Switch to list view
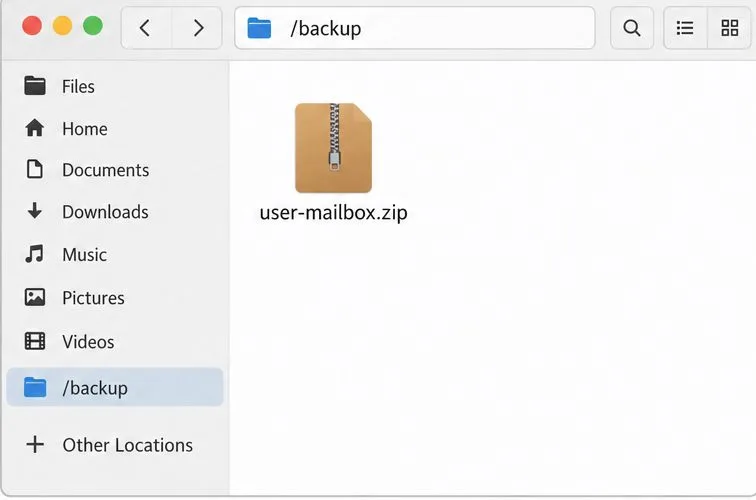This screenshot has height=500, width=756. click(685, 28)
